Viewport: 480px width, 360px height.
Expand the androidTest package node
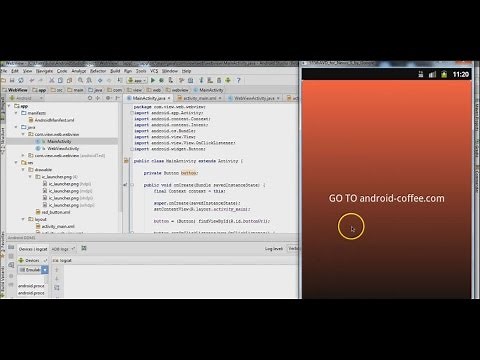(23, 155)
